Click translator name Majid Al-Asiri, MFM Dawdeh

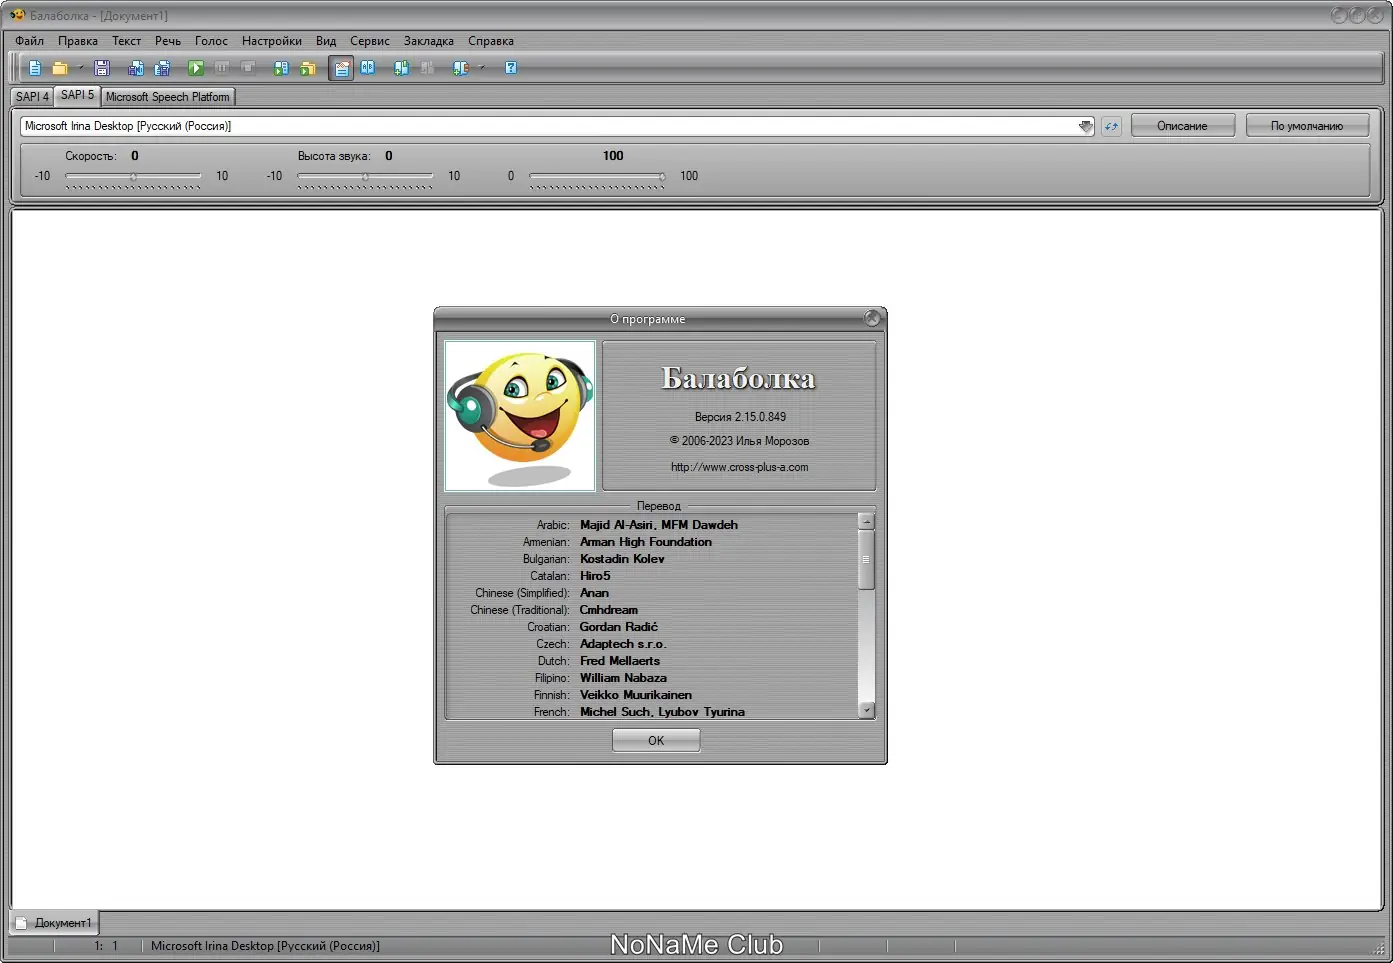coord(659,525)
